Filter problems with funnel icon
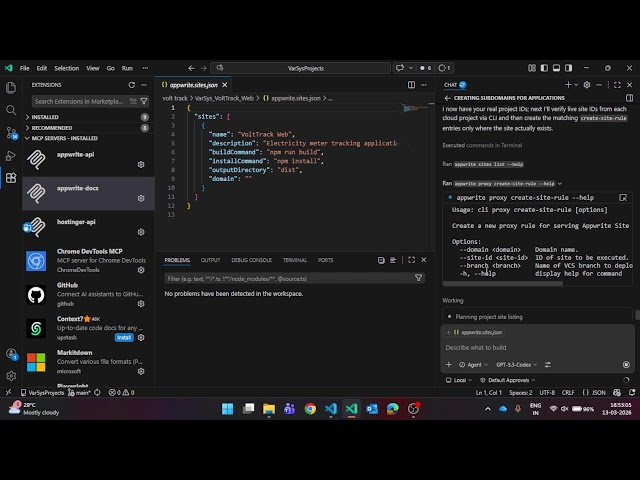Viewport: 640px width, 480px height. pos(418,278)
